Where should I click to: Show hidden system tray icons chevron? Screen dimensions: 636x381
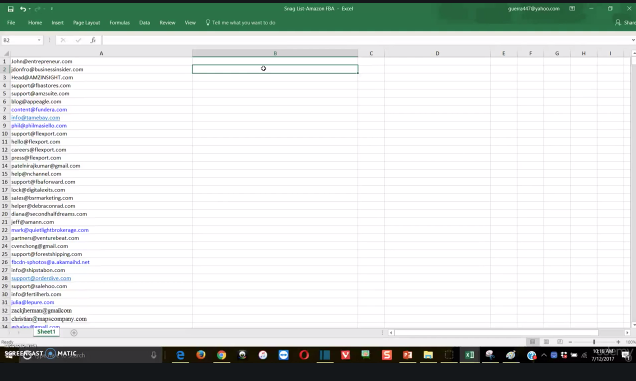pos(544,355)
